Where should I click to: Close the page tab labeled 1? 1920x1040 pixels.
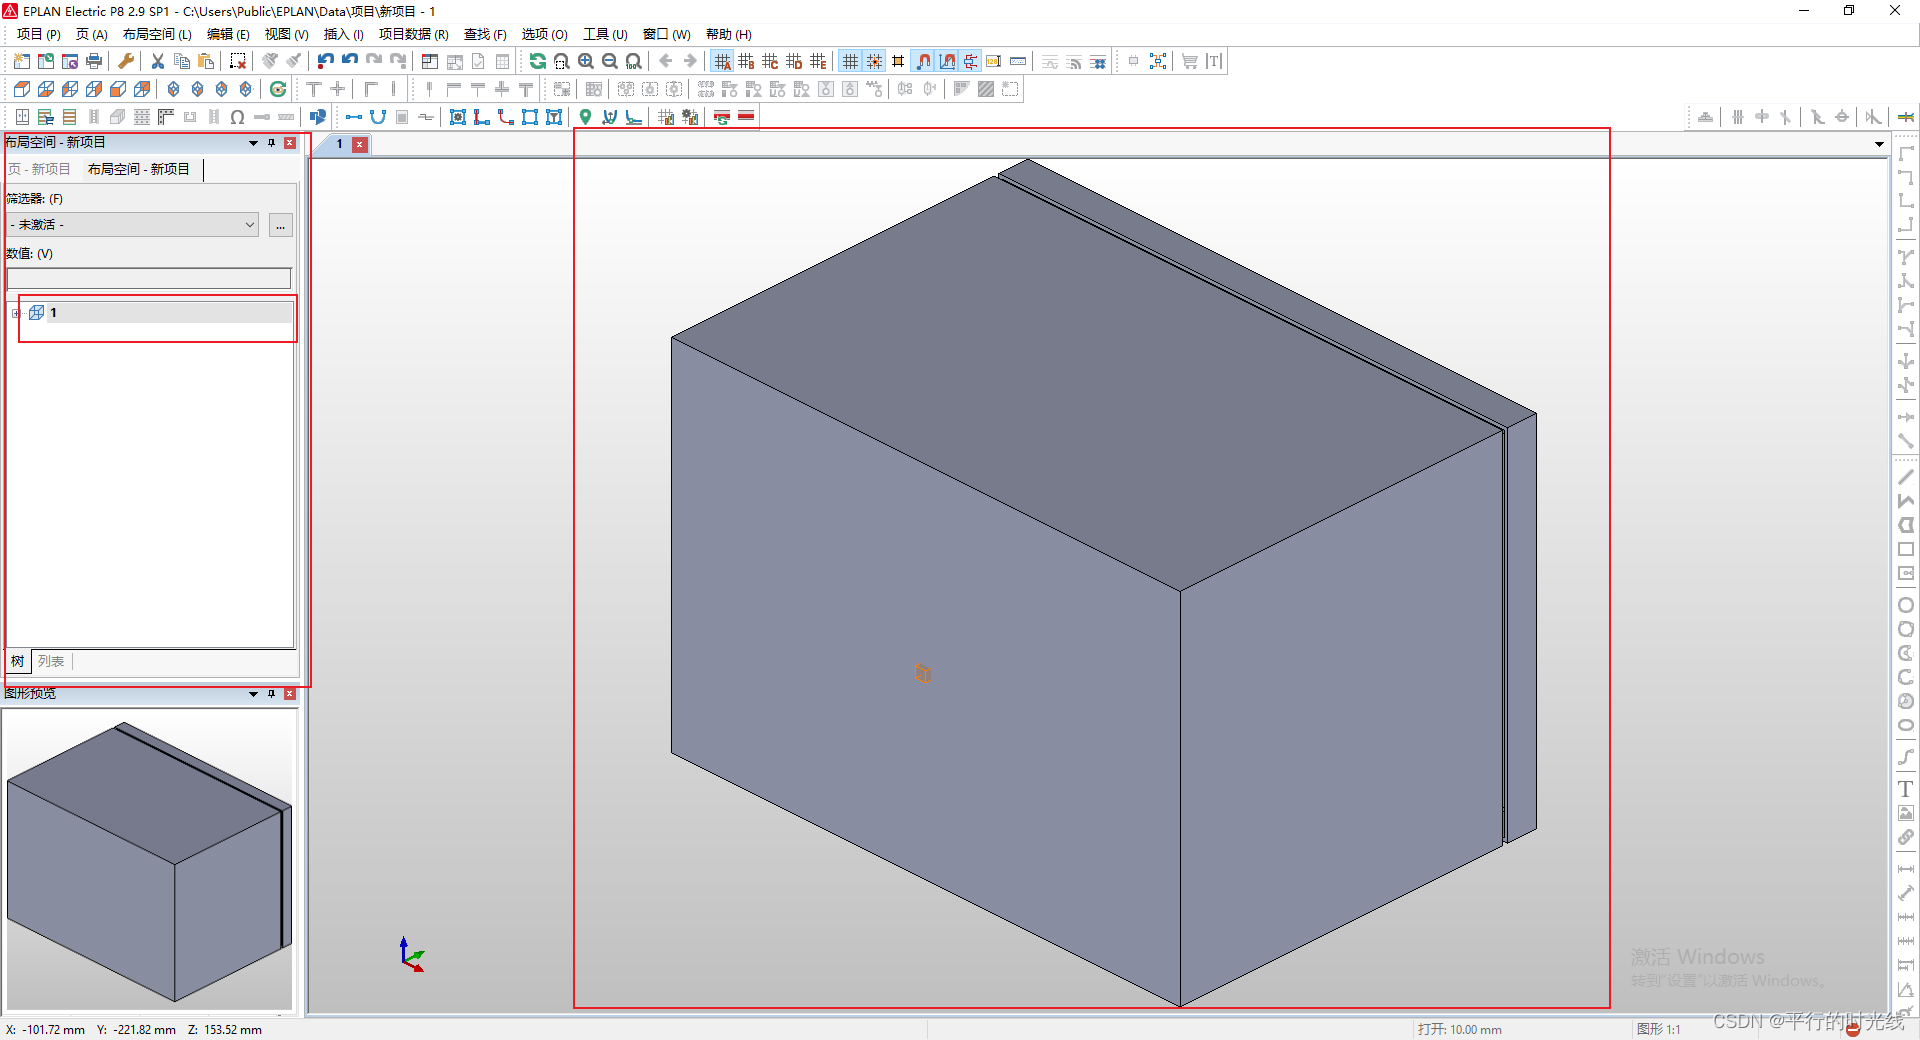click(360, 144)
